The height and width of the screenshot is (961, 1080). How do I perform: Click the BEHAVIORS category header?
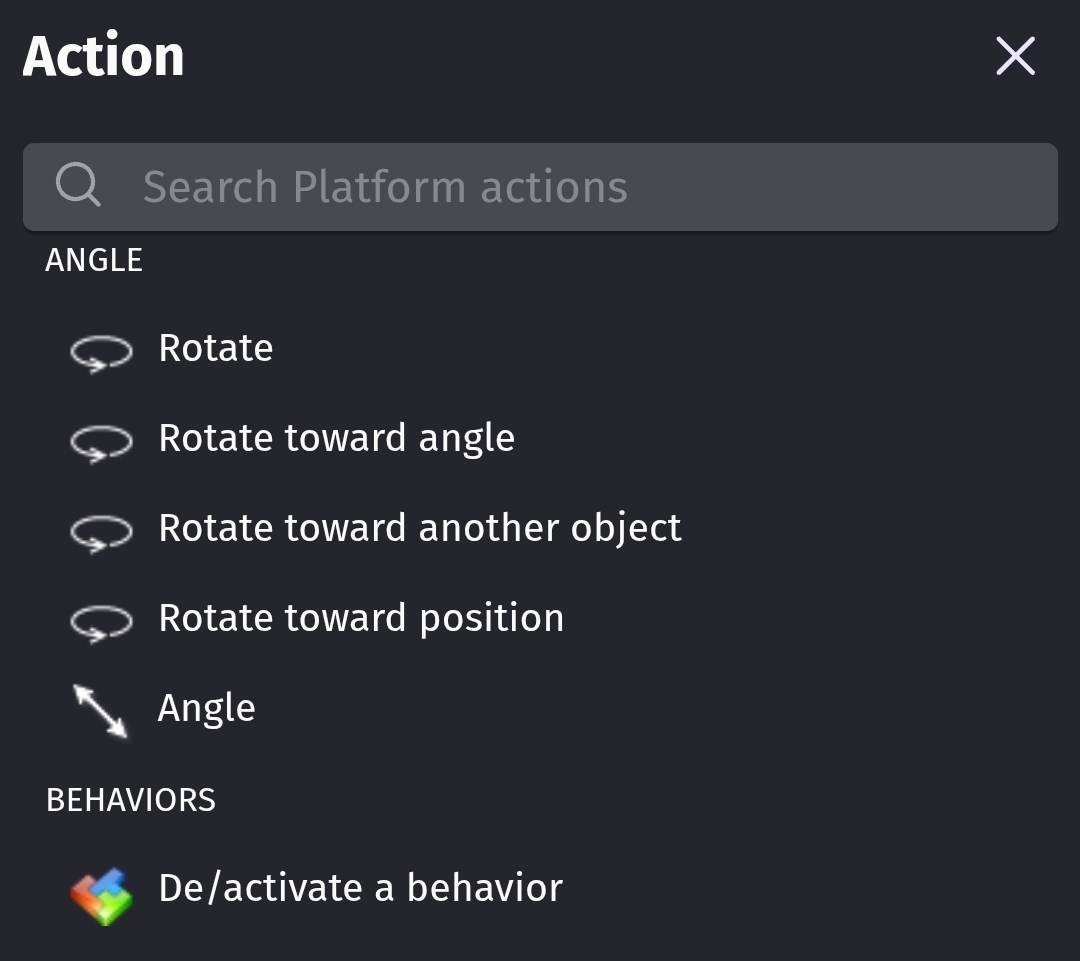pyautogui.click(x=131, y=801)
